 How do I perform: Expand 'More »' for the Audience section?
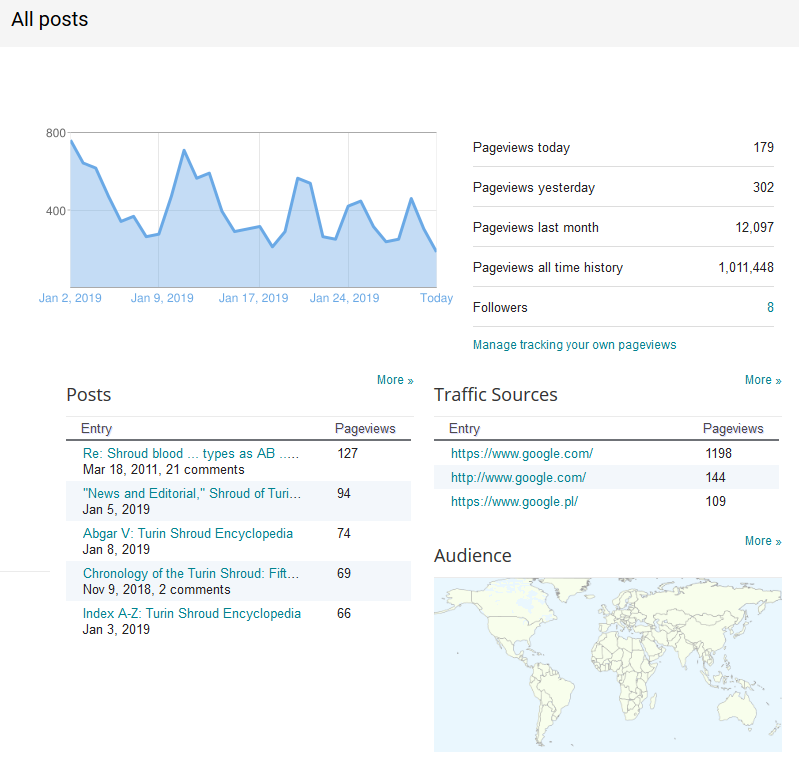point(763,541)
